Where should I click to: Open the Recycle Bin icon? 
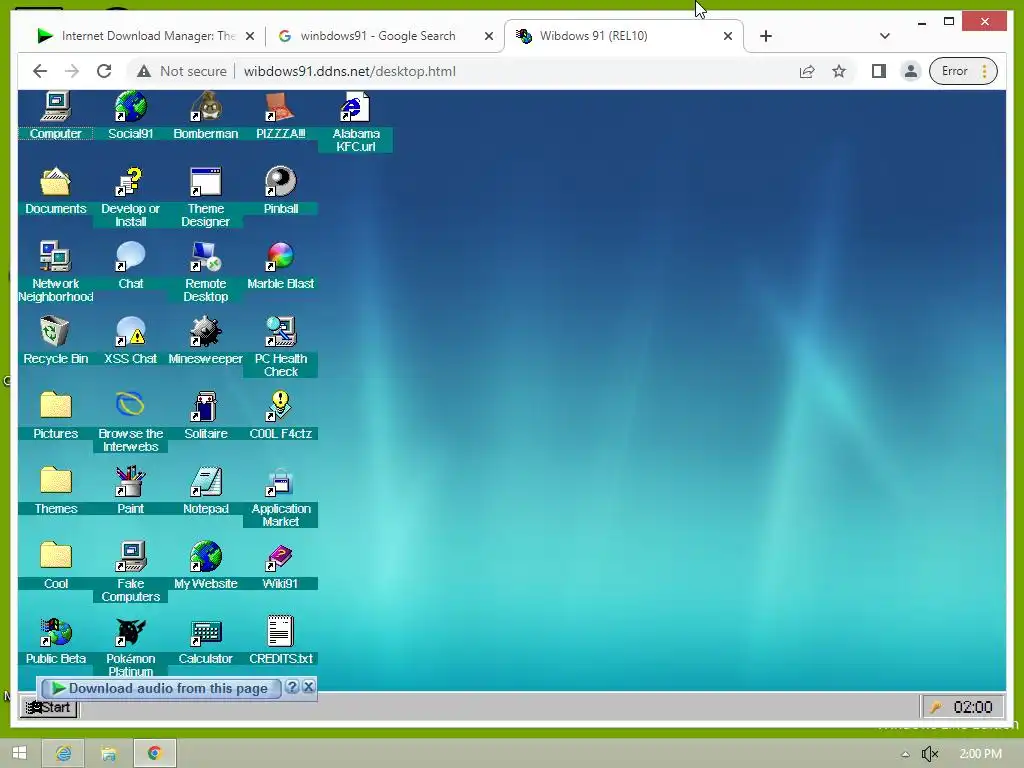(x=56, y=341)
